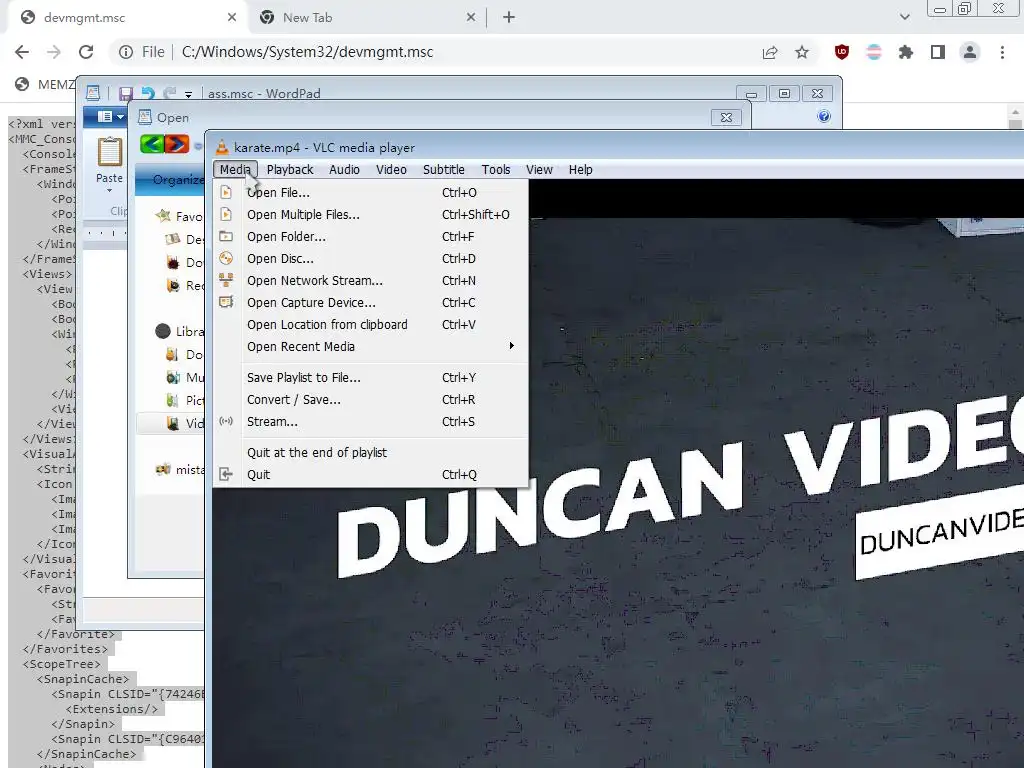Select Save Playlist to File...
The height and width of the screenshot is (768, 1024).
(370, 377)
